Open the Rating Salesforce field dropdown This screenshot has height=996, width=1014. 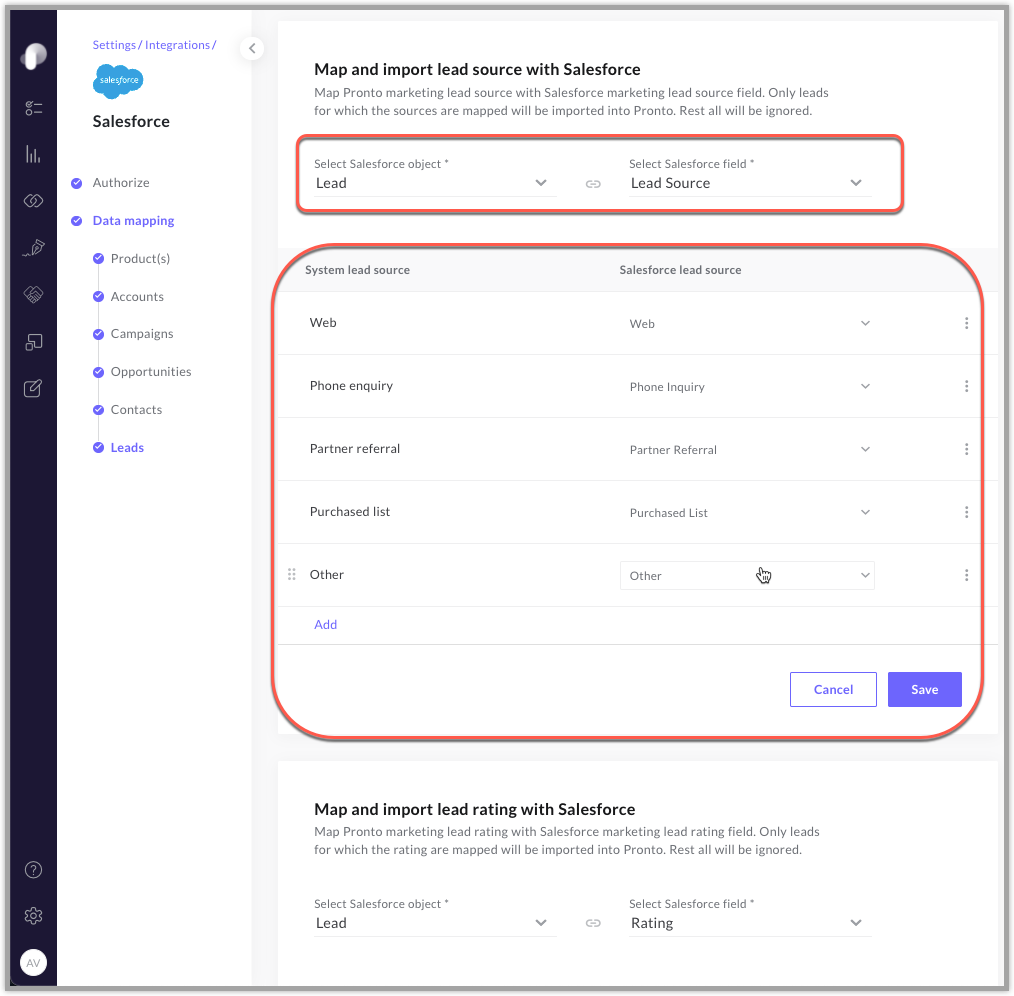[x=750, y=923]
